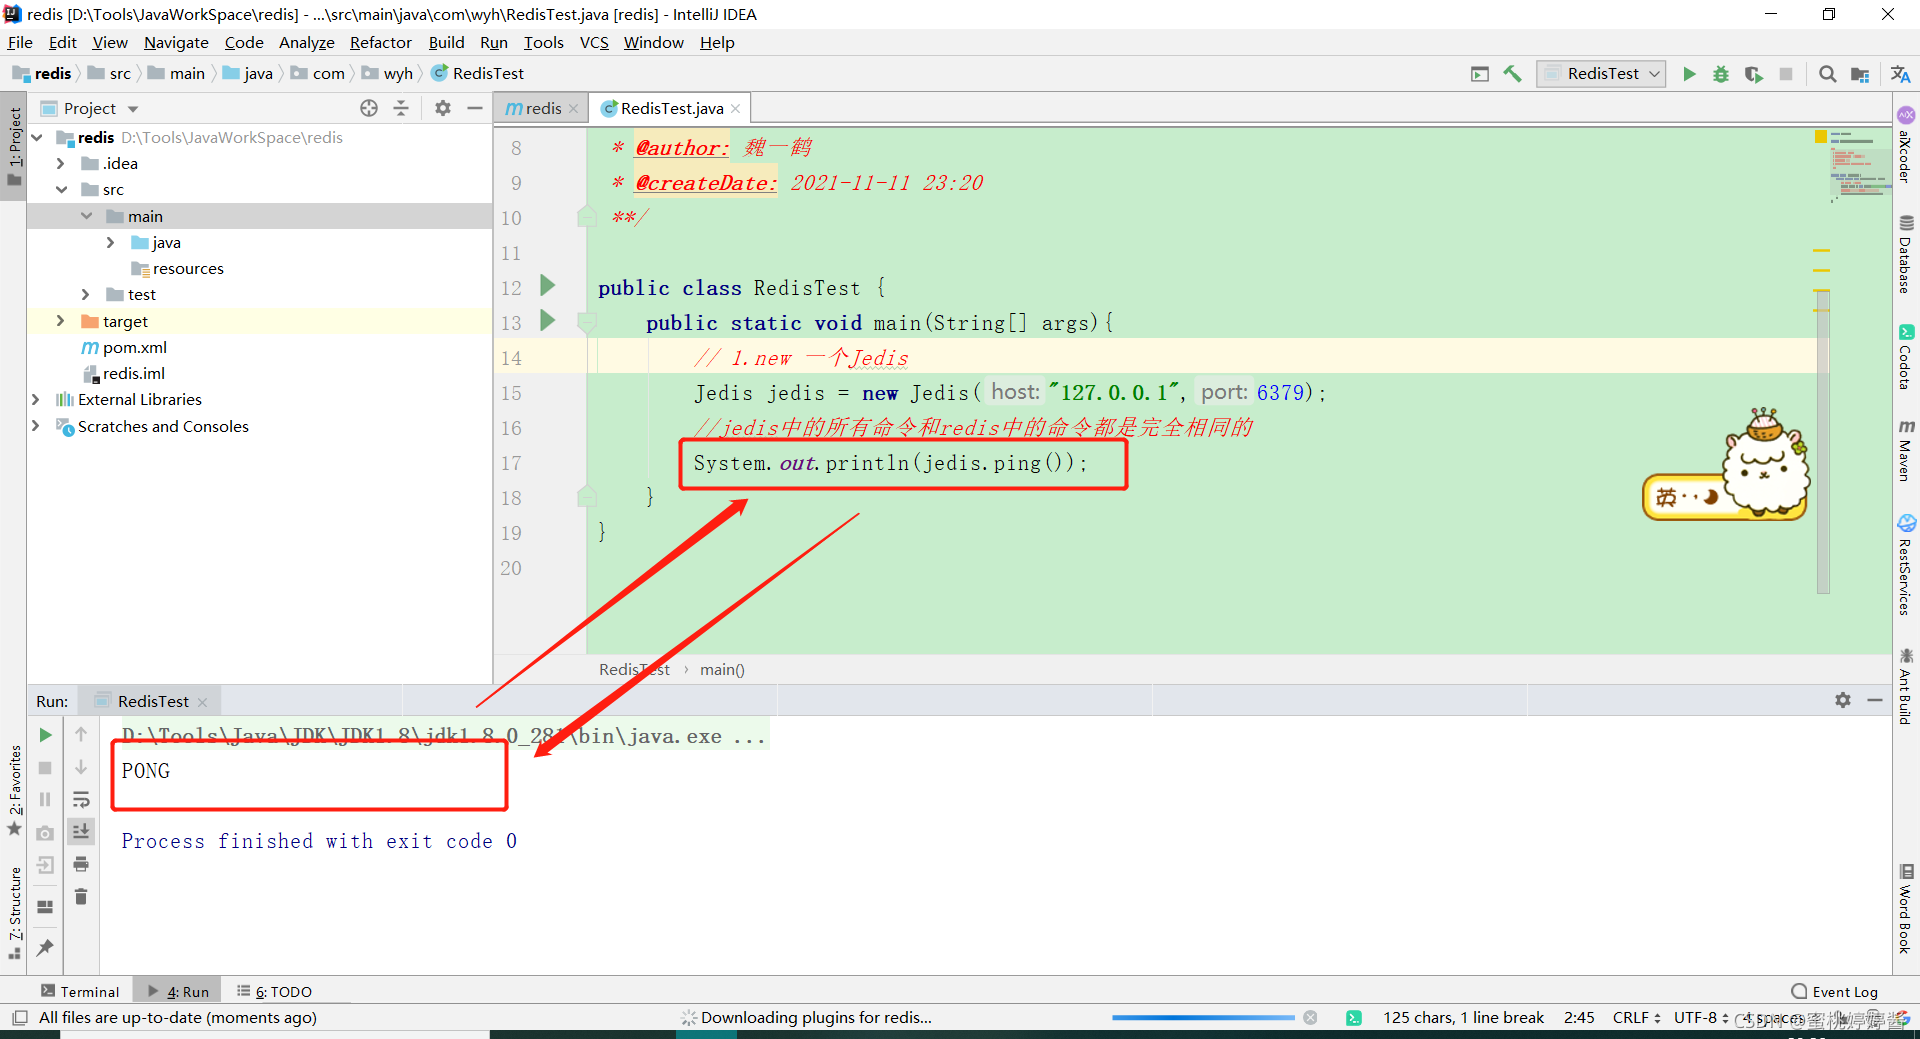This screenshot has width=1920, height=1039.
Task: Cancel plugin download with x icon
Action: [1310, 1018]
